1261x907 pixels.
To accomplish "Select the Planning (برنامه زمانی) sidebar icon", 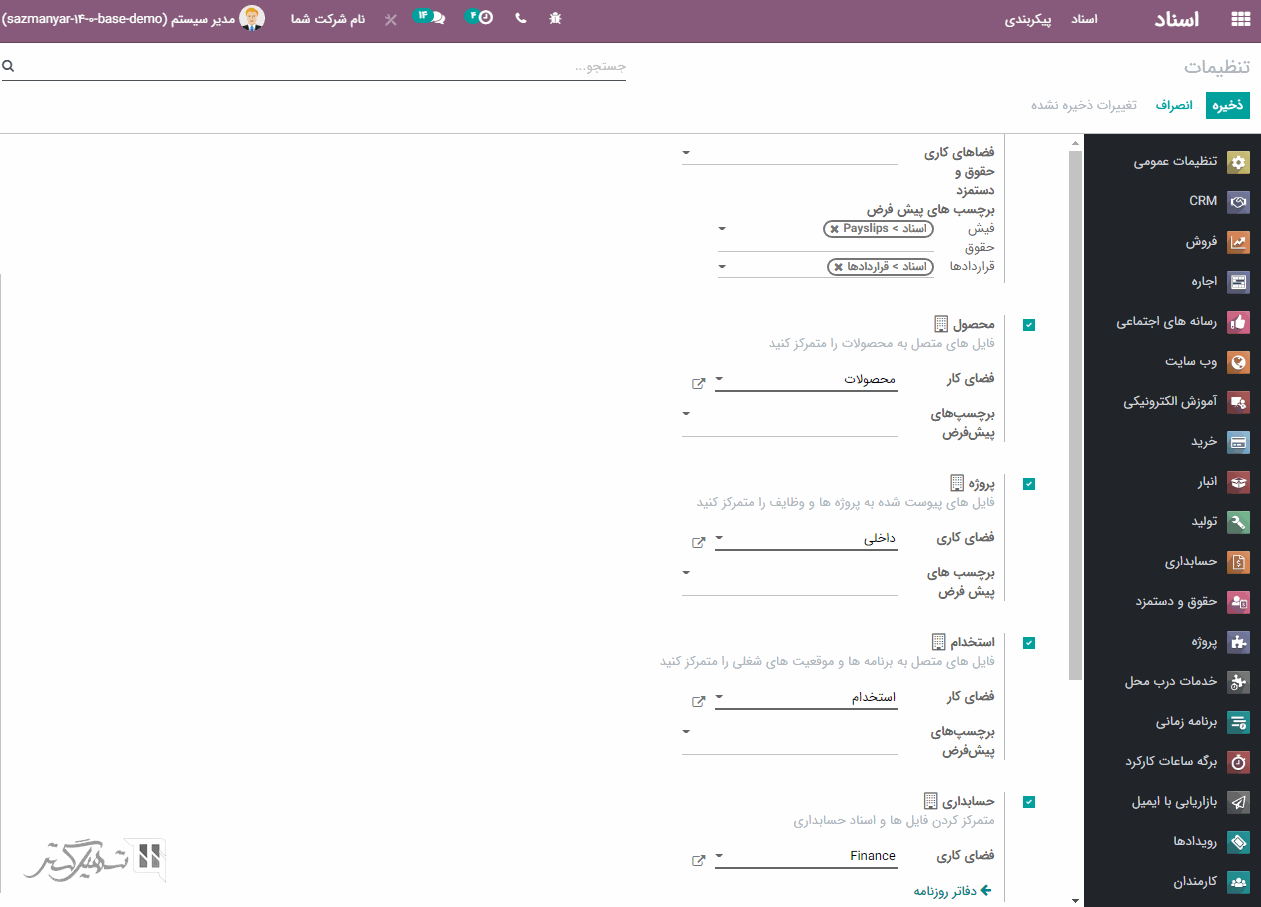I will [x=1239, y=722].
